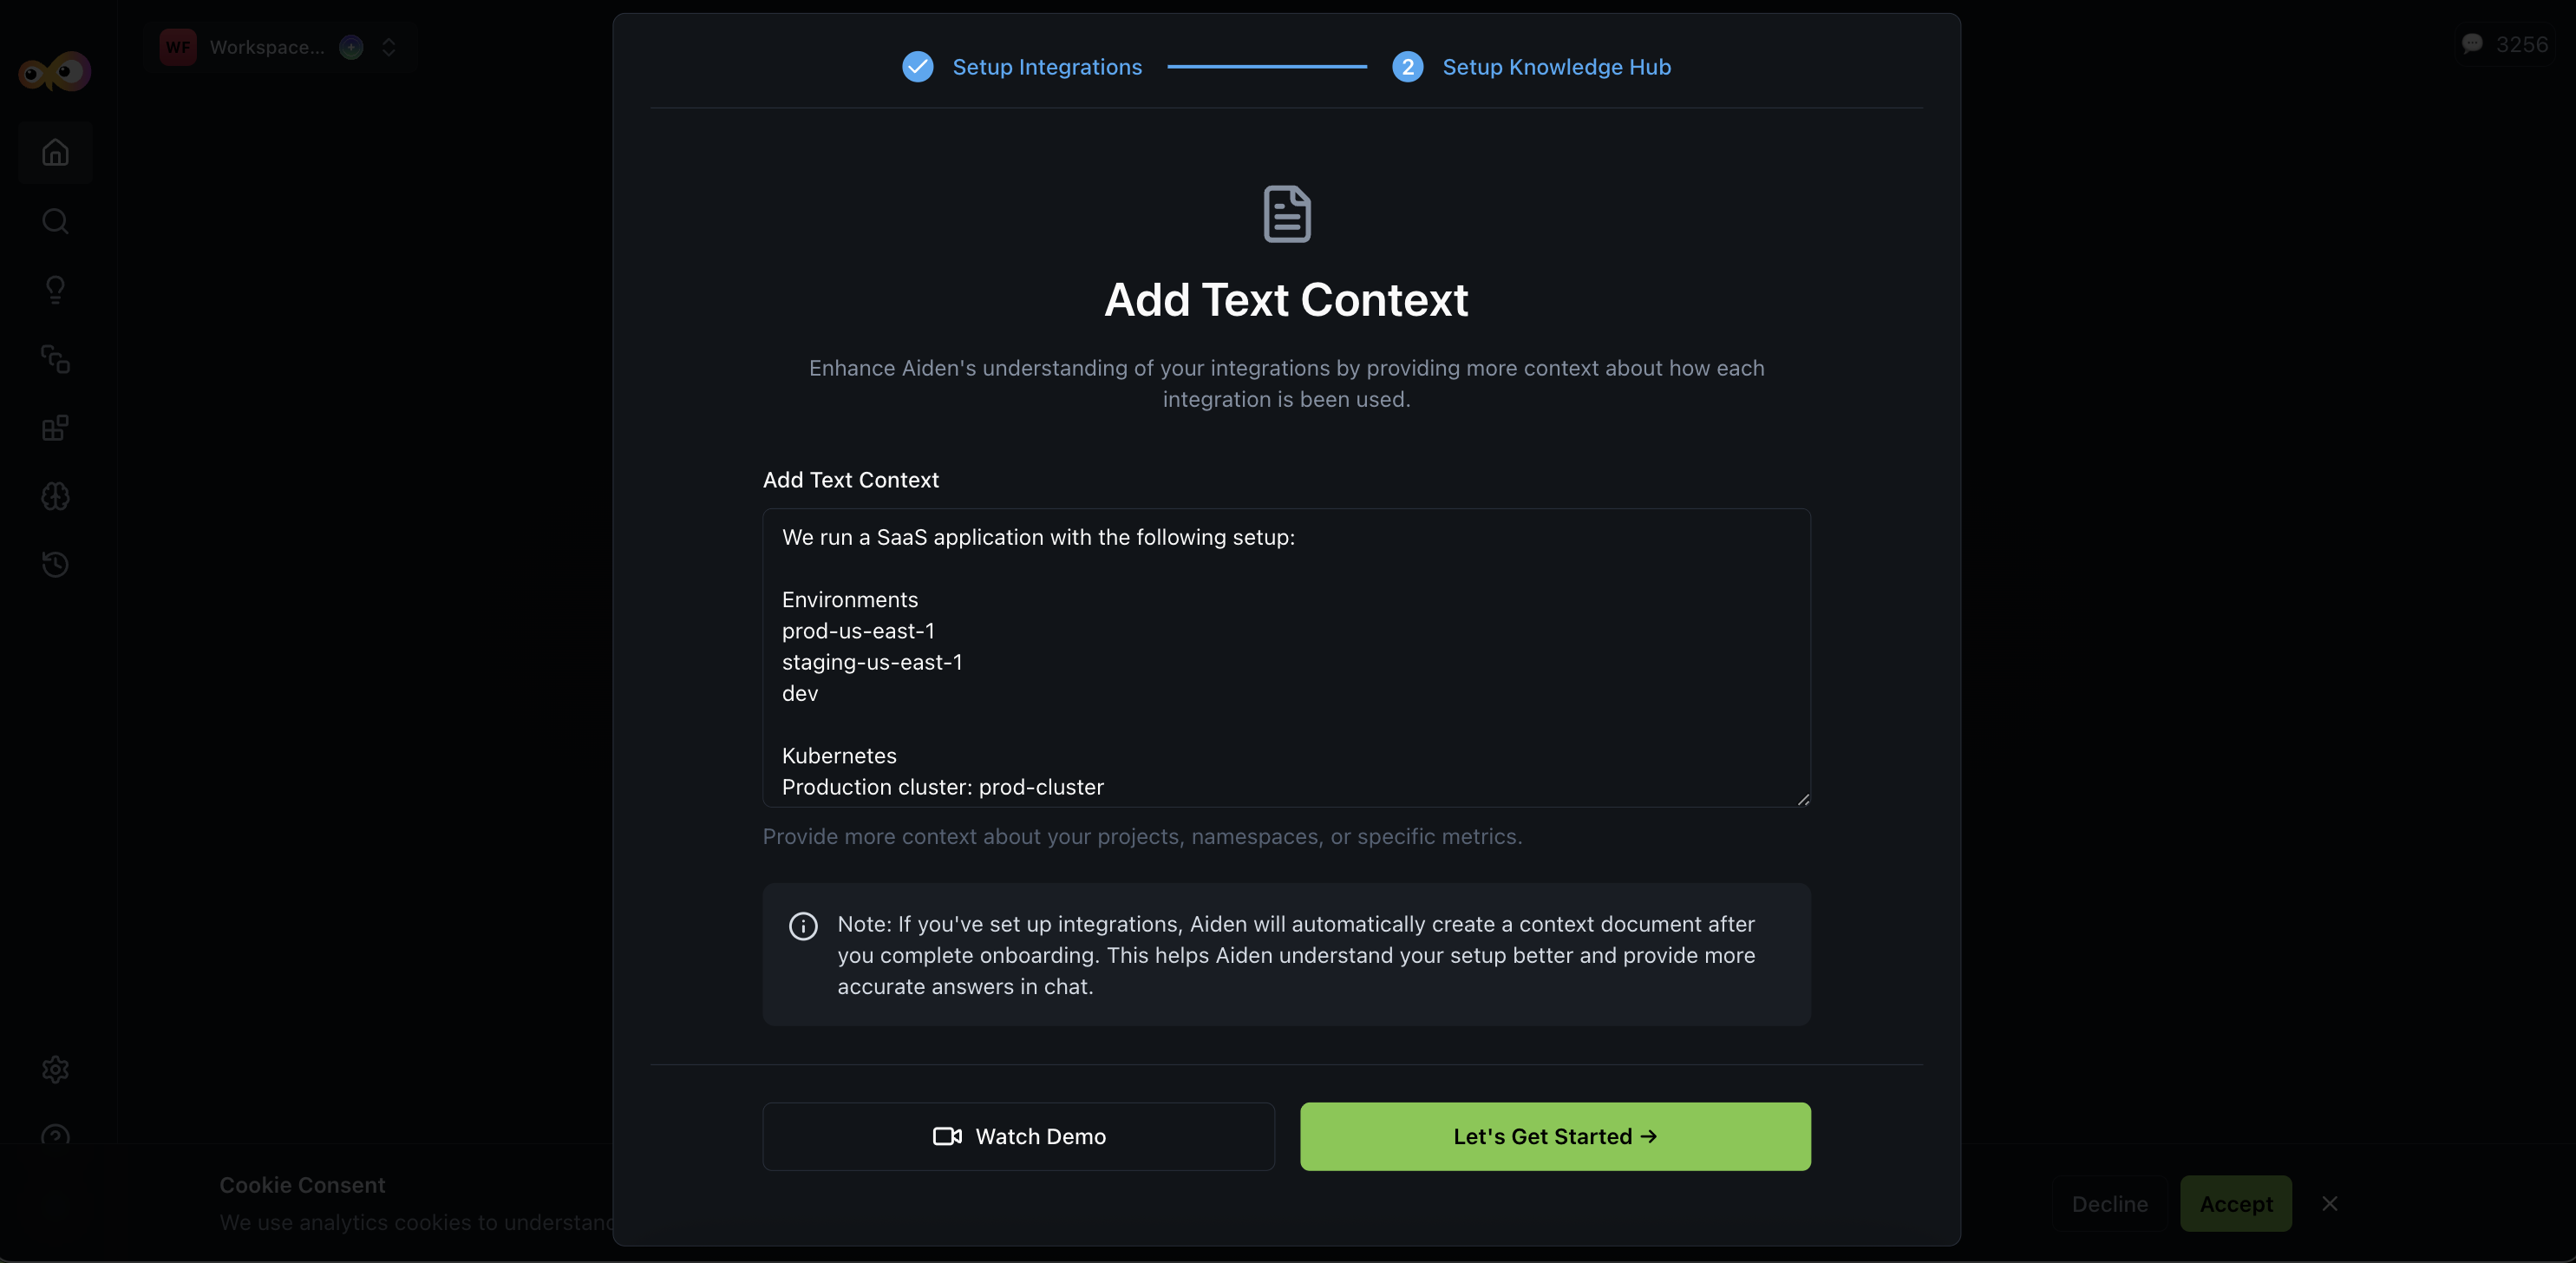
Task: Open the add-workspace plus circle
Action: [351, 47]
